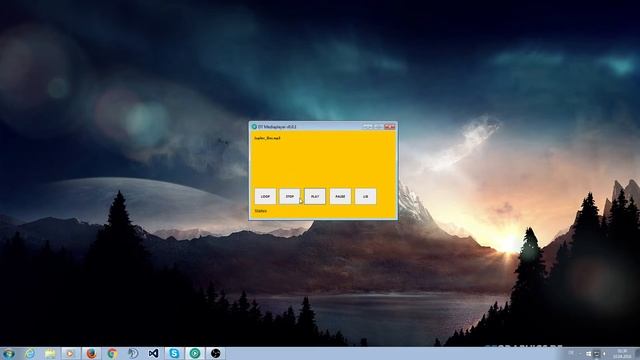
Task: Stop playback with the STOP button
Action: [290, 196]
